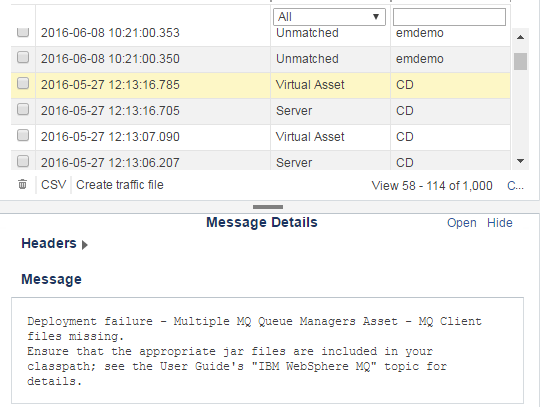The image size is (544, 407).
Task: Select the 12:13:06.207 Server row
Action: coord(261,161)
